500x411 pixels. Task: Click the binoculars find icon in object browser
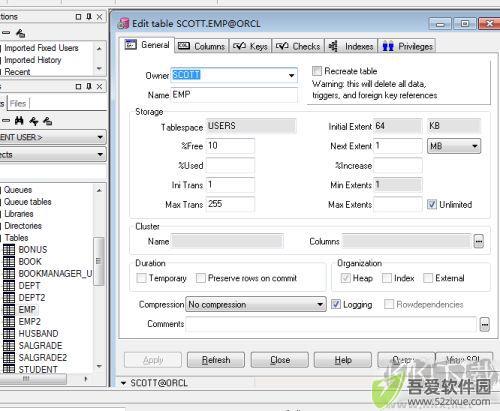pos(19,121)
